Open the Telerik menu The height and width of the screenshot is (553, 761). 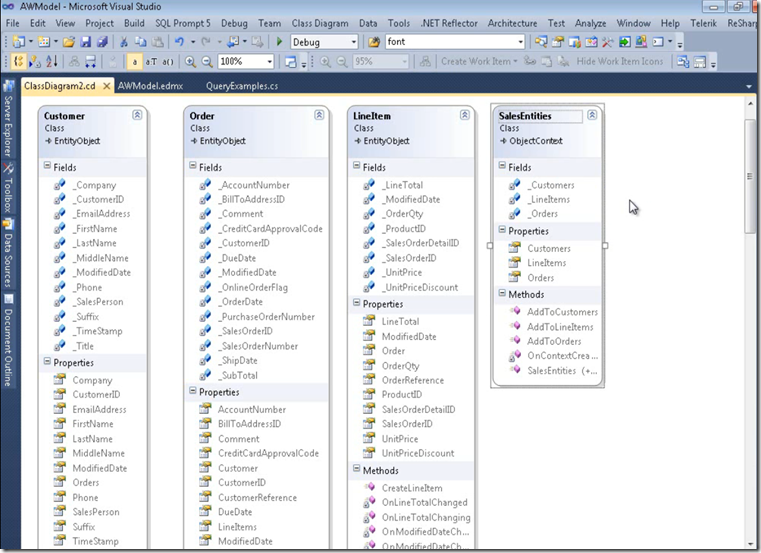(703, 23)
